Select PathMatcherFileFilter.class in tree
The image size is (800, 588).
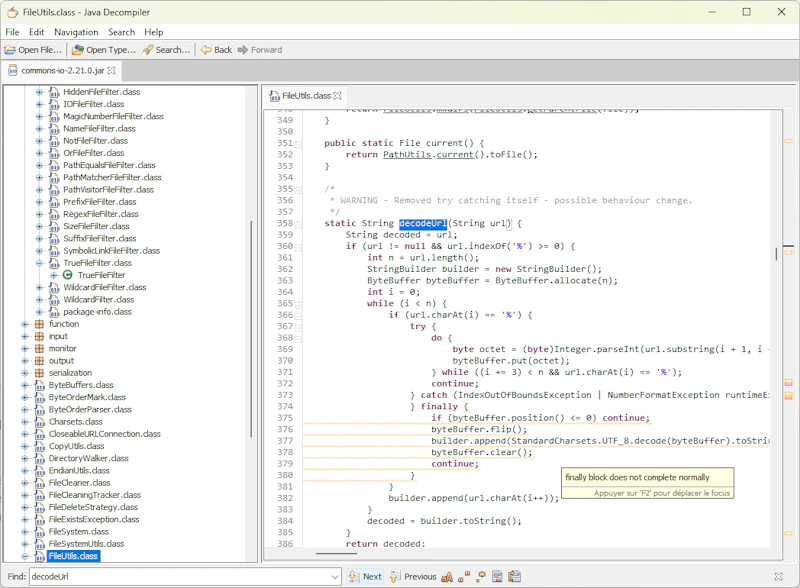point(112,178)
